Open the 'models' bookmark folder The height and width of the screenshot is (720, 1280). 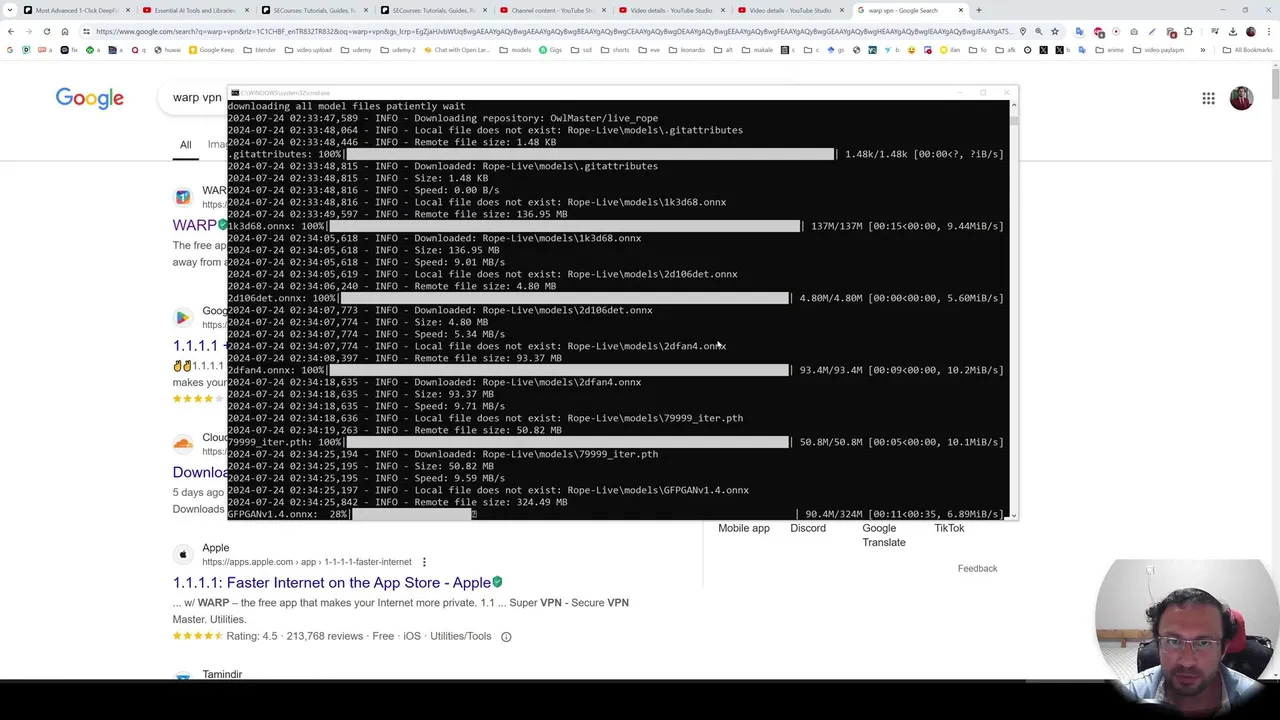pyautogui.click(x=515, y=50)
